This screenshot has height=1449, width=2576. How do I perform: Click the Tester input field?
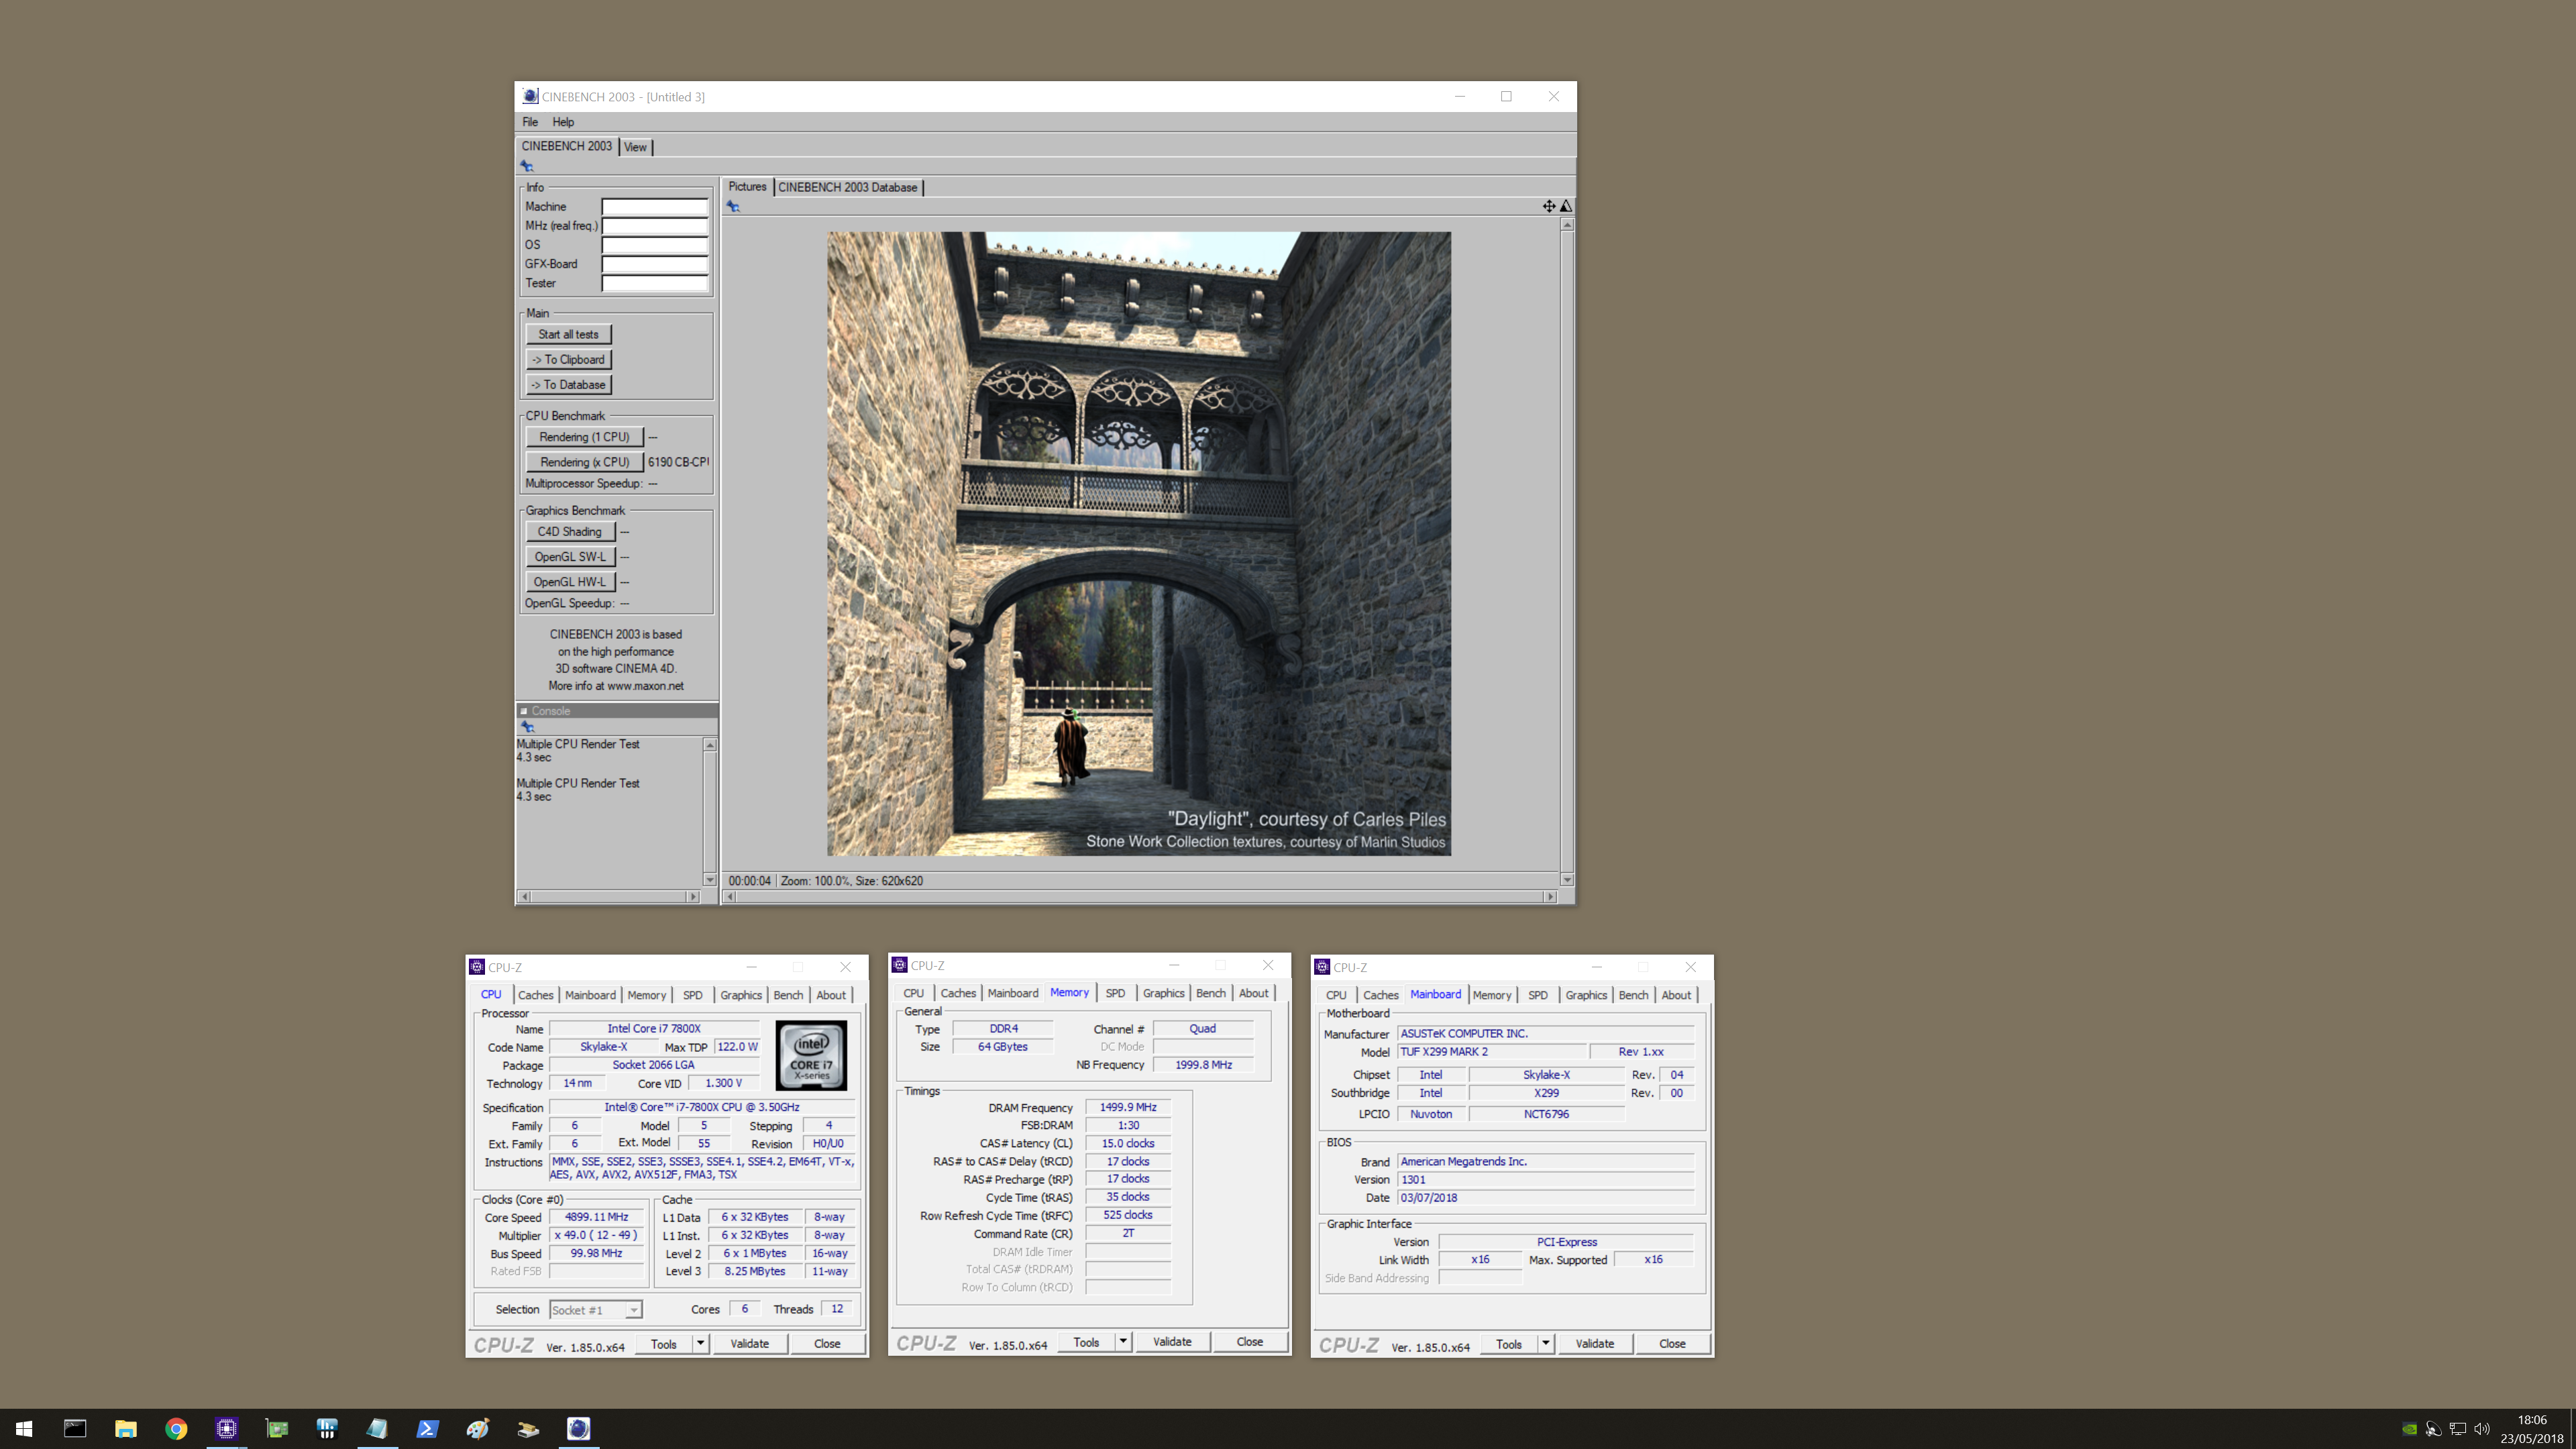(655, 283)
